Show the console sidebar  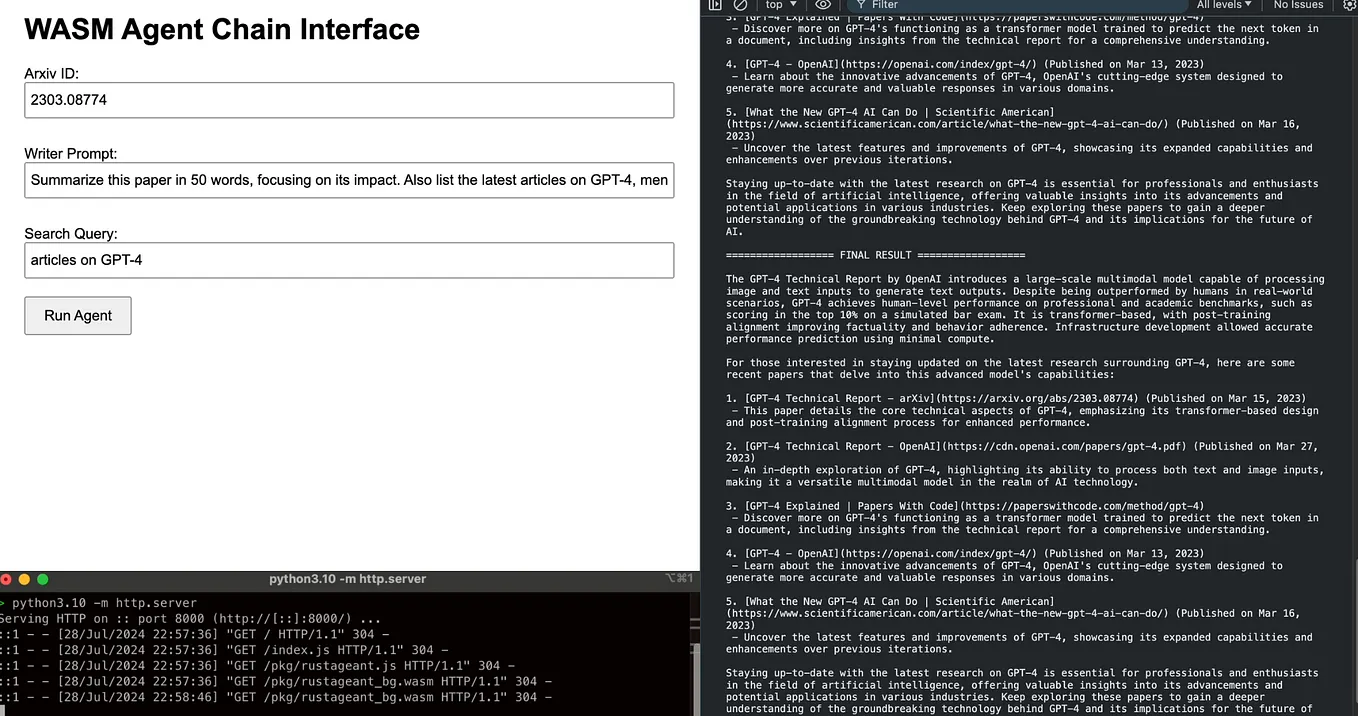[x=716, y=6]
